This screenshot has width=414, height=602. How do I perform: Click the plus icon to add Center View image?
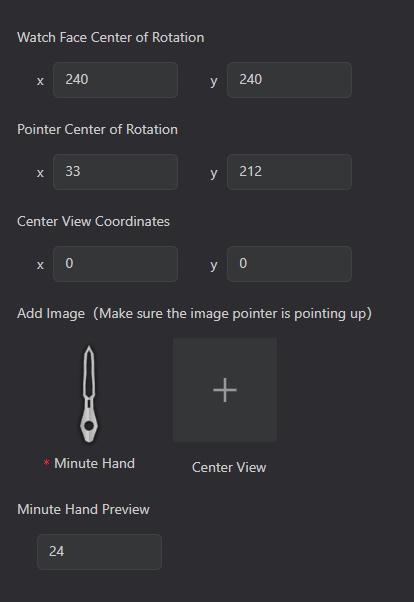click(225, 390)
